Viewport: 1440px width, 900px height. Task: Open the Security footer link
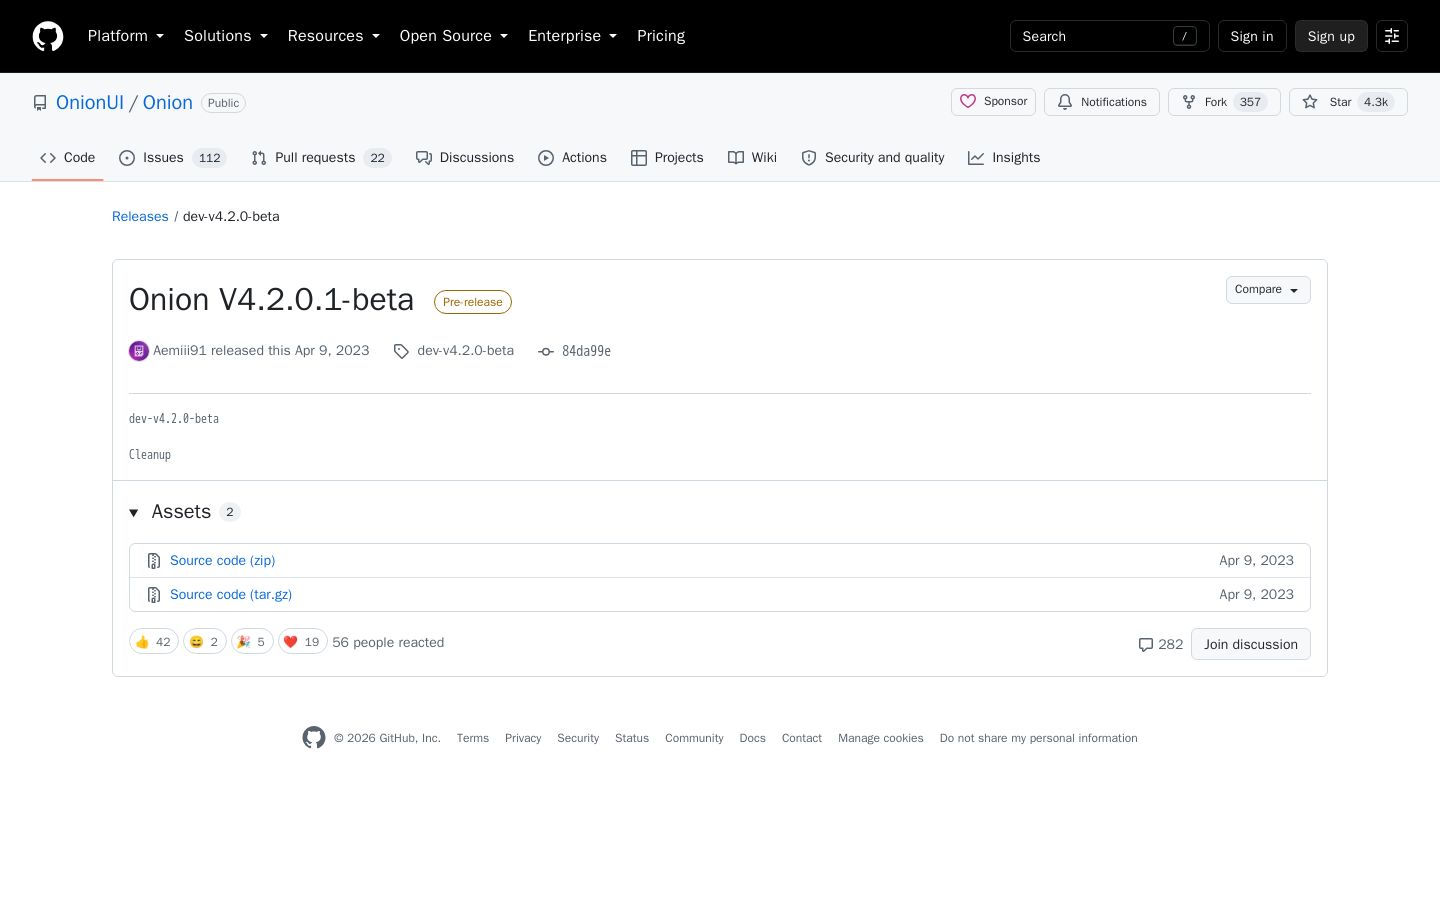click(578, 739)
